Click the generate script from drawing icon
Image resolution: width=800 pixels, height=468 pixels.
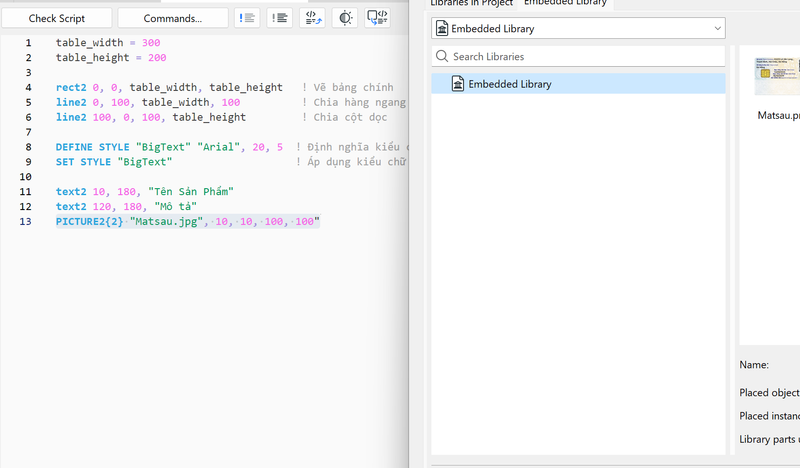(x=378, y=18)
